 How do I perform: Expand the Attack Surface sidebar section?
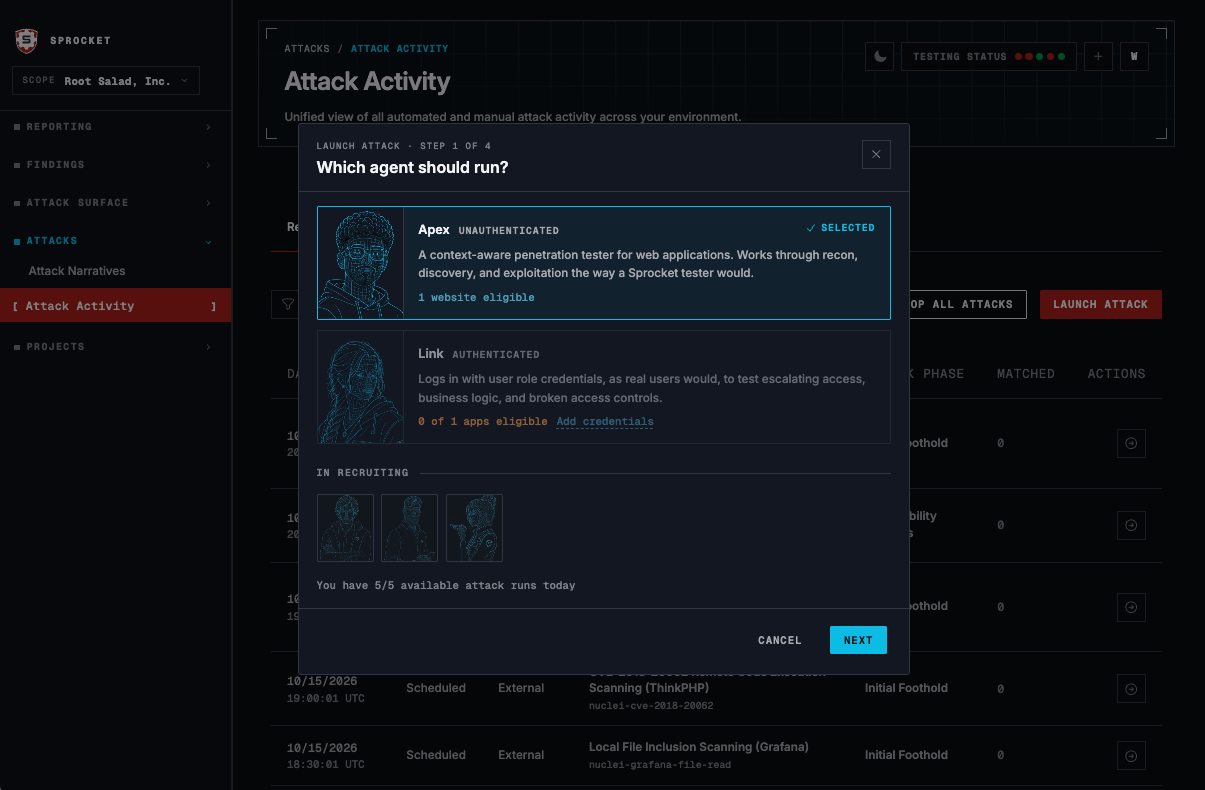115,203
